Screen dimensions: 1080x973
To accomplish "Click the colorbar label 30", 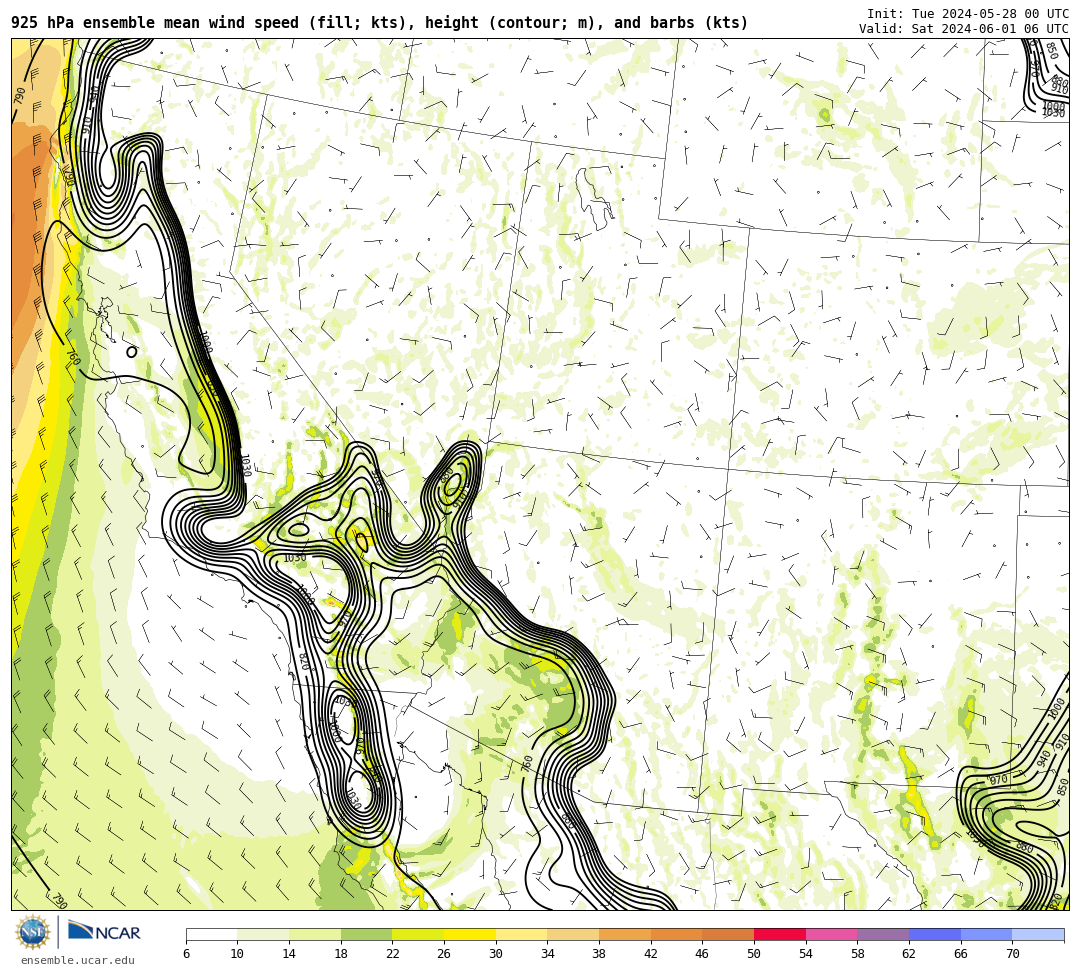I will [496, 954].
